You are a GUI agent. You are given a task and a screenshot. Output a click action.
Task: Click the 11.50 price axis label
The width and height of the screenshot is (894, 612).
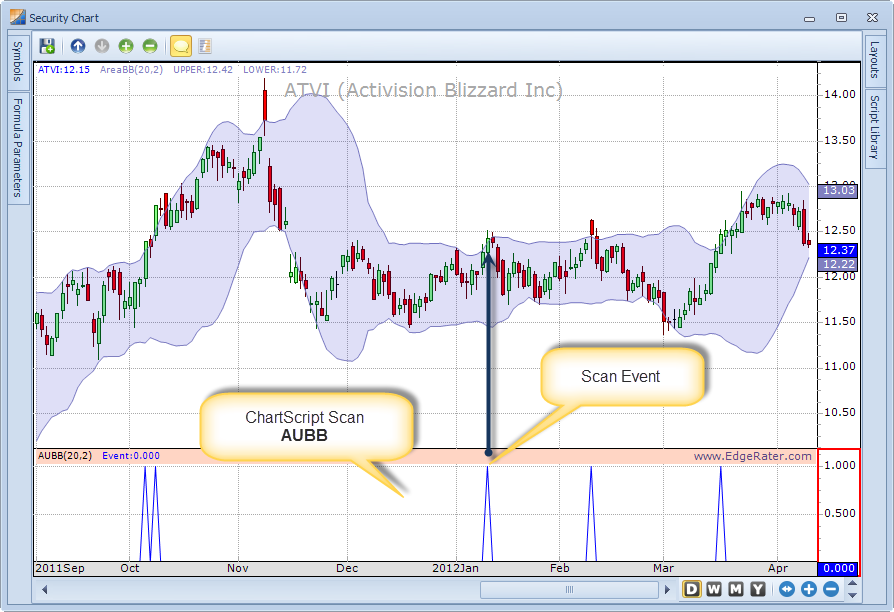[x=839, y=322]
